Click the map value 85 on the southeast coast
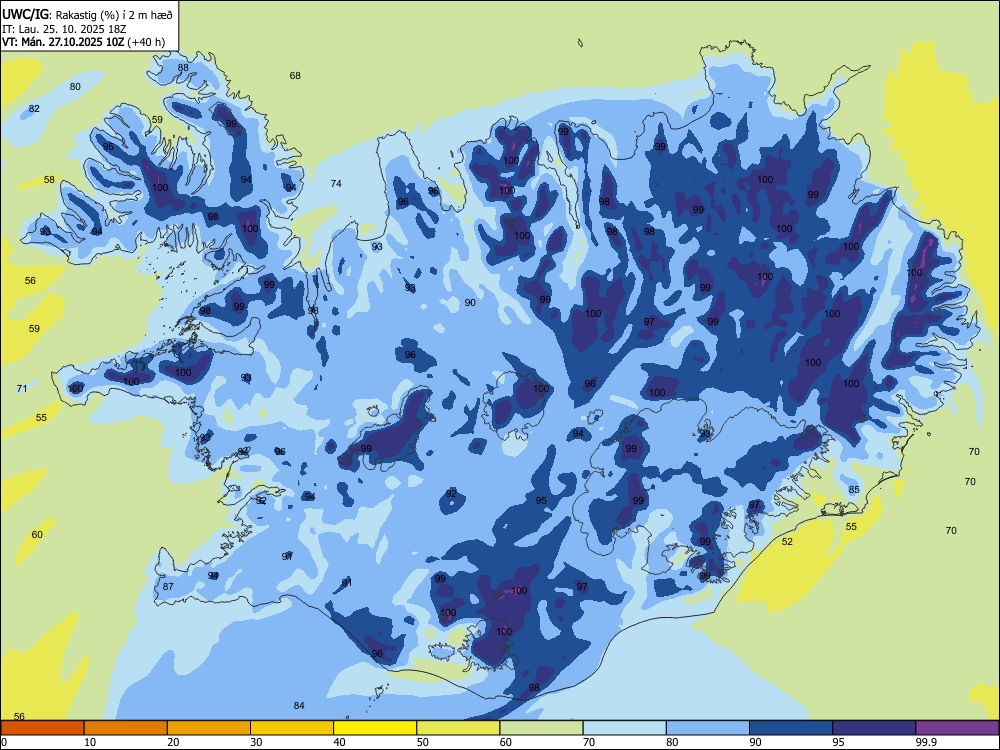Image resolution: width=1000 pixels, height=750 pixels. click(854, 490)
